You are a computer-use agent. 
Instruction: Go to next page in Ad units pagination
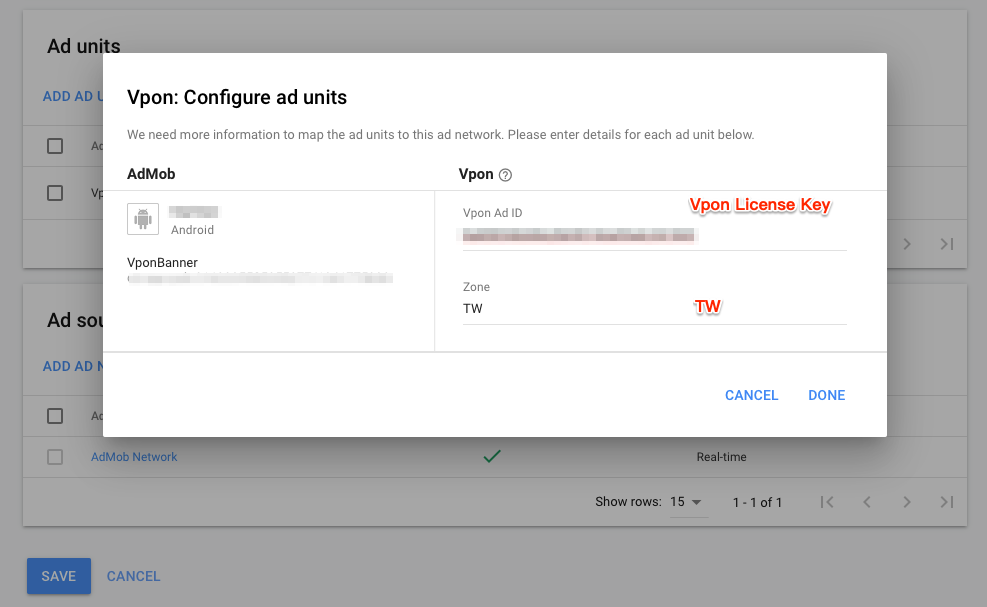pyautogui.click(x=907, y=244)
